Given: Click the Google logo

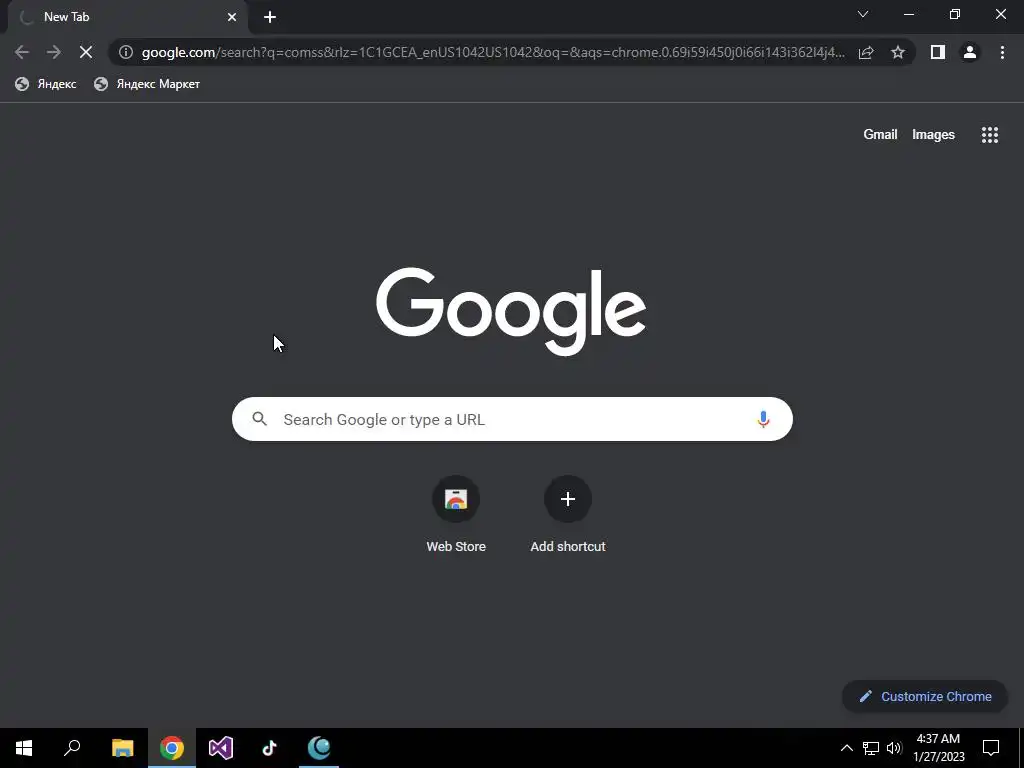Looking at the screenshot, I should click(511, 311).
